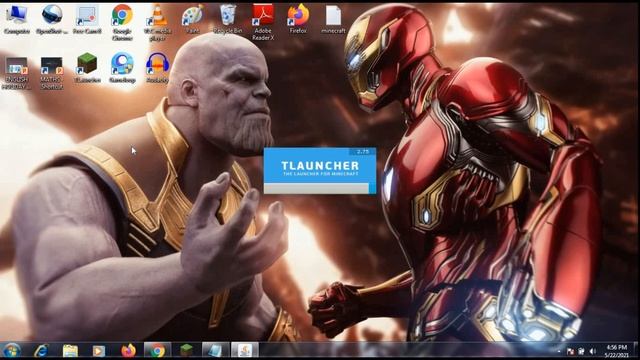Viewport: 640px width, 360px height.
Task: Launch Internet Explorer from the taskbar
Action: click(x=41, y=350)
